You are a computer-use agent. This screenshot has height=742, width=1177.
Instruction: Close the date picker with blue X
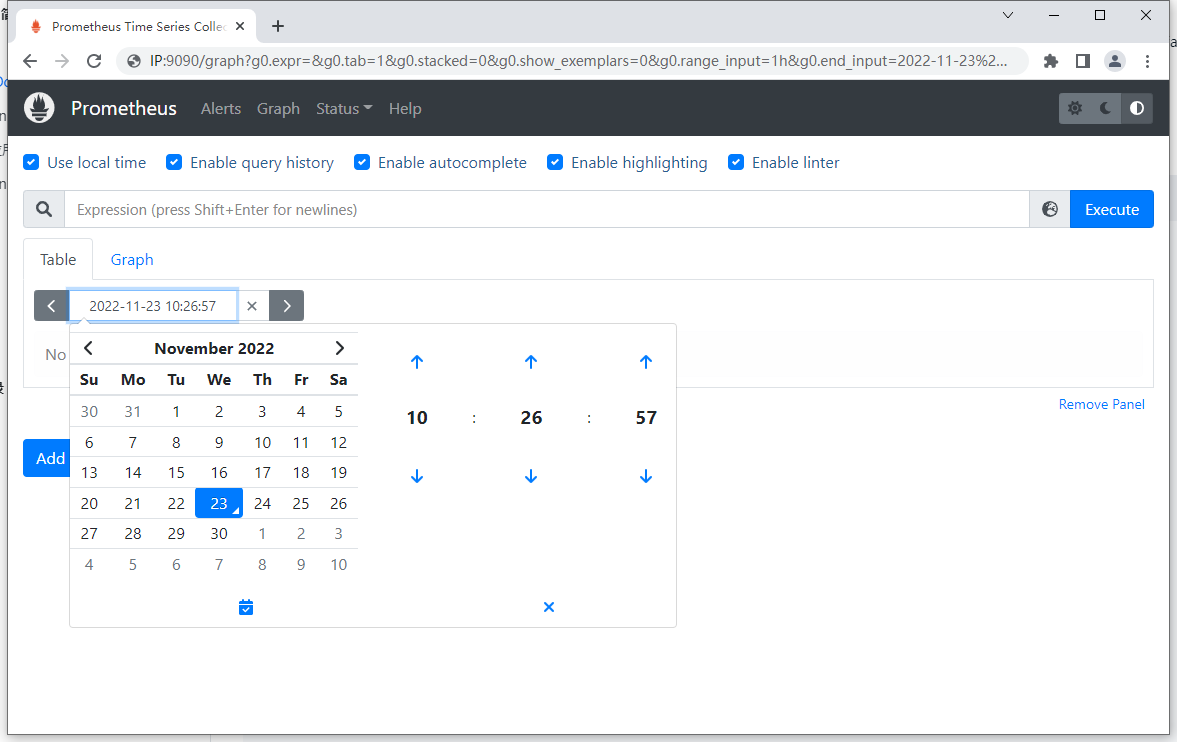point(549,607)
